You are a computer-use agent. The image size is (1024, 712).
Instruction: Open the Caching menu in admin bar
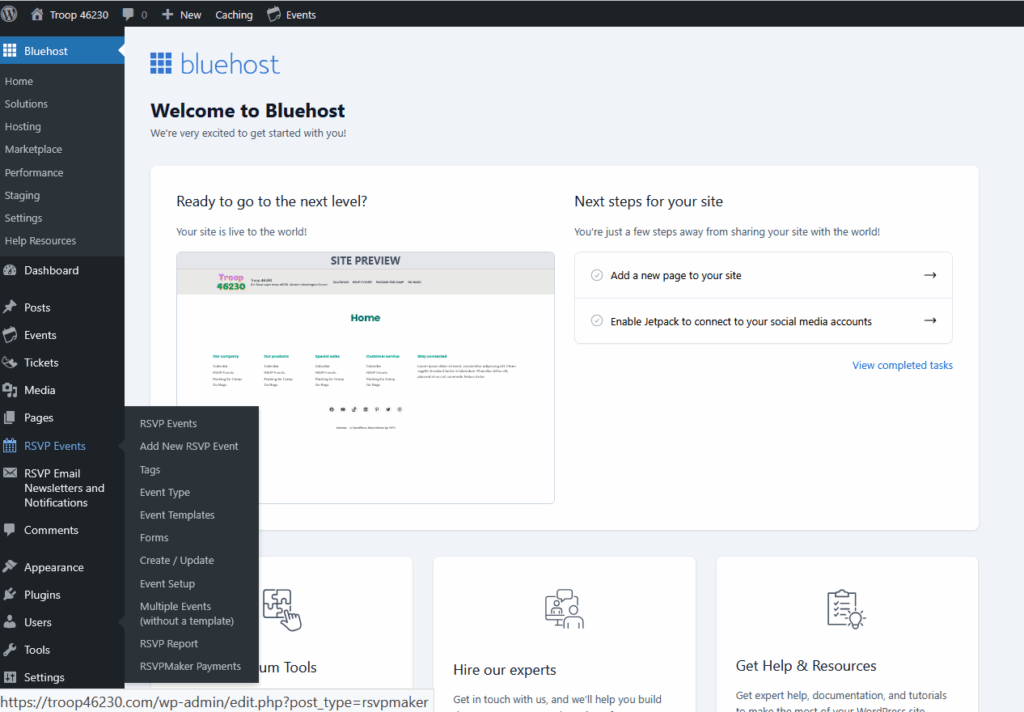[234, 14]
